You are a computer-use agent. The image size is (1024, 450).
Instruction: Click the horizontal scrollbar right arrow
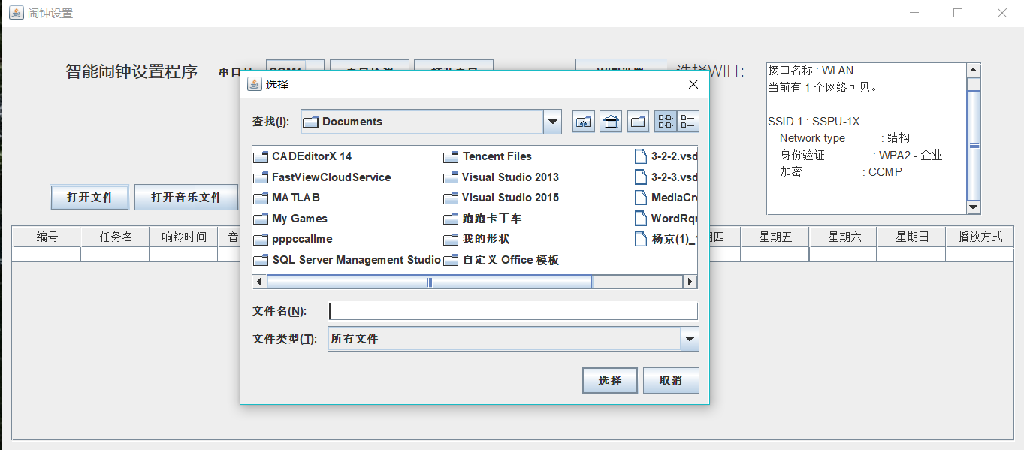[690, 281]
